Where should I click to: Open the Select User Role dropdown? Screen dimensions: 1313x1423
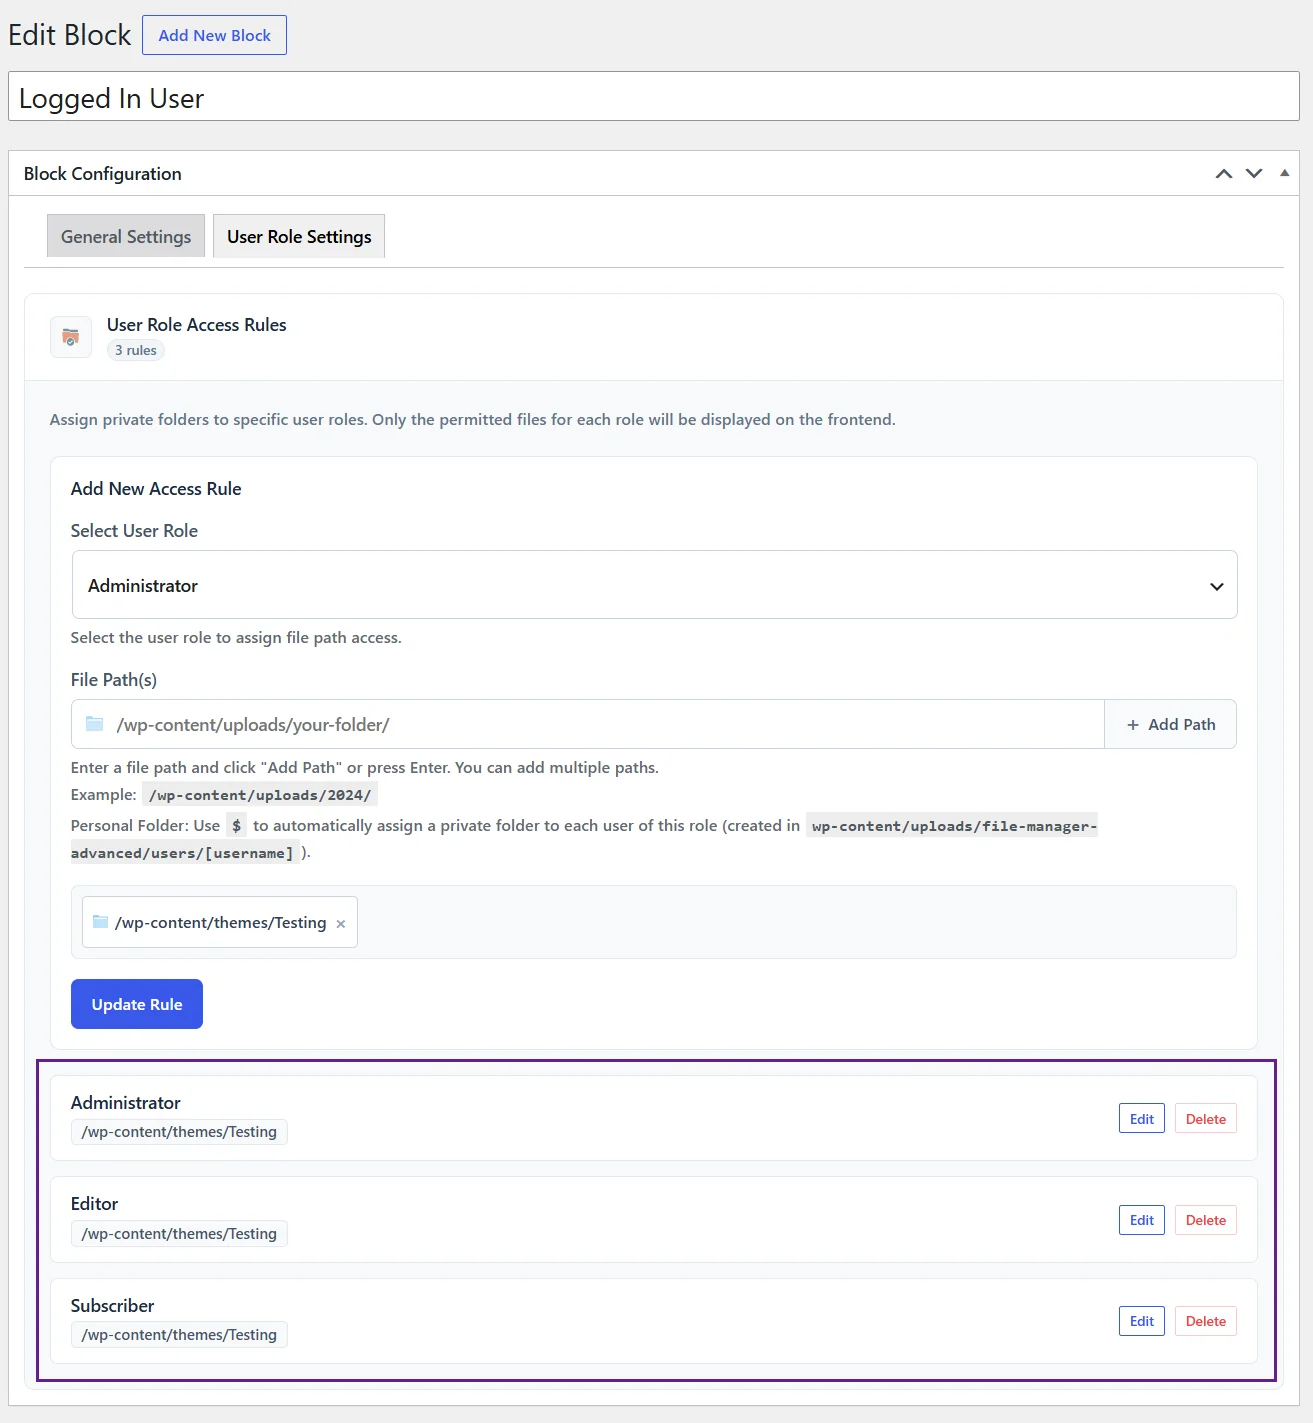coord(654,585)
